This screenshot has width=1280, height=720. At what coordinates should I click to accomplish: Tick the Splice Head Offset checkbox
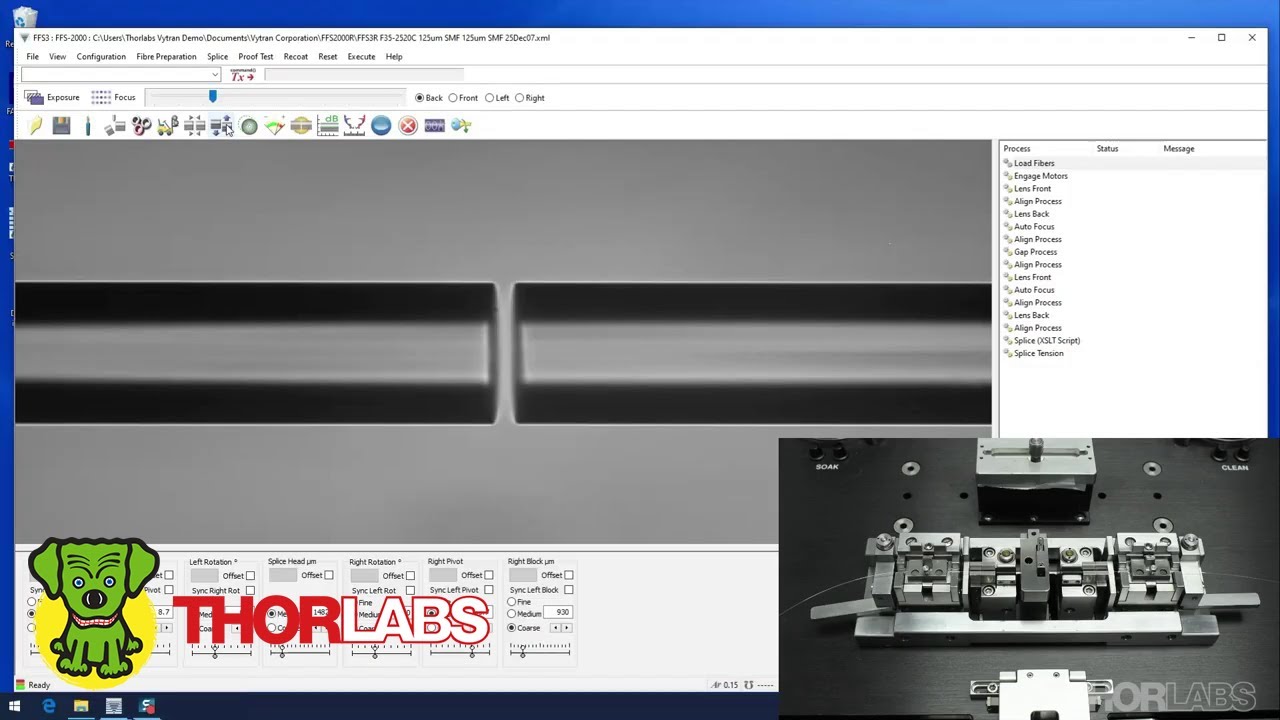[329, 575]
